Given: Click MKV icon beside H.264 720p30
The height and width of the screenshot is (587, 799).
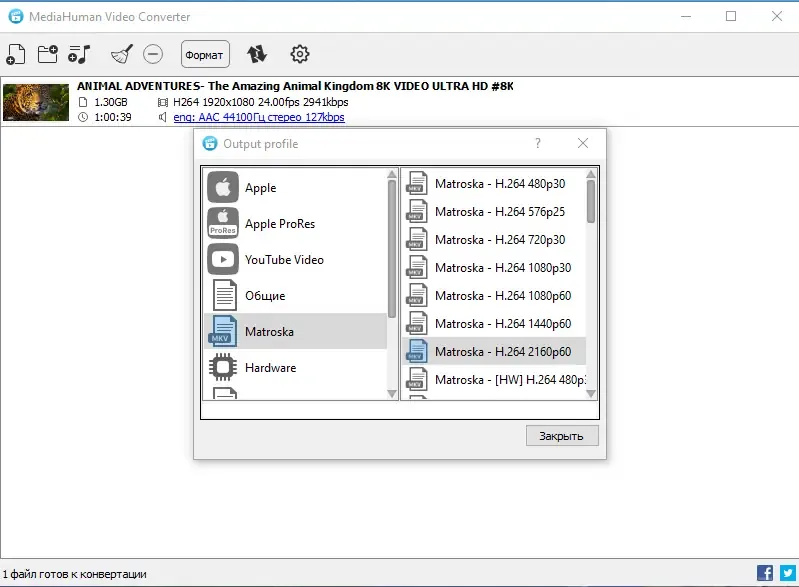Looking at the screenshot, I should pyautogui.click(x=416, y=239).
